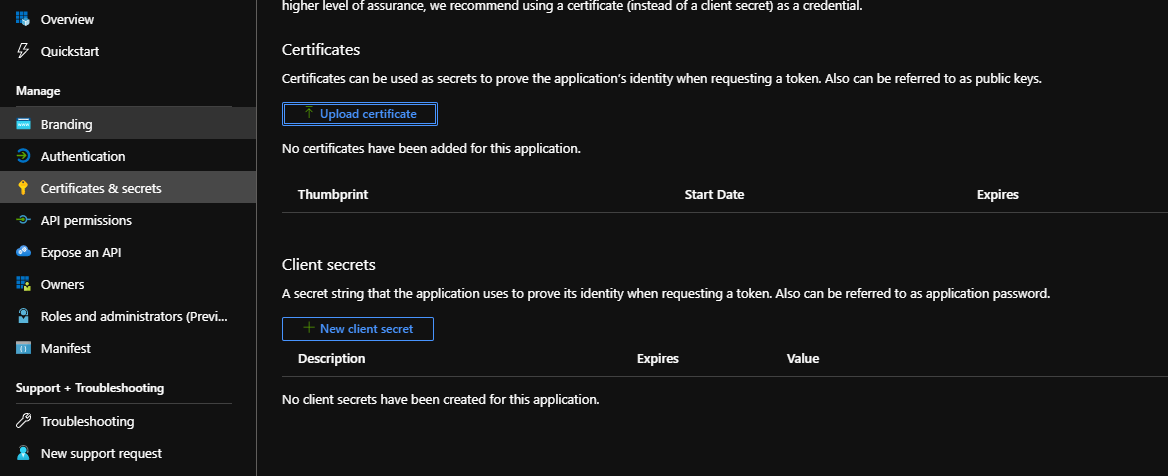
Task: Click the Overview icon in sidebar
Action: (23, 19)
